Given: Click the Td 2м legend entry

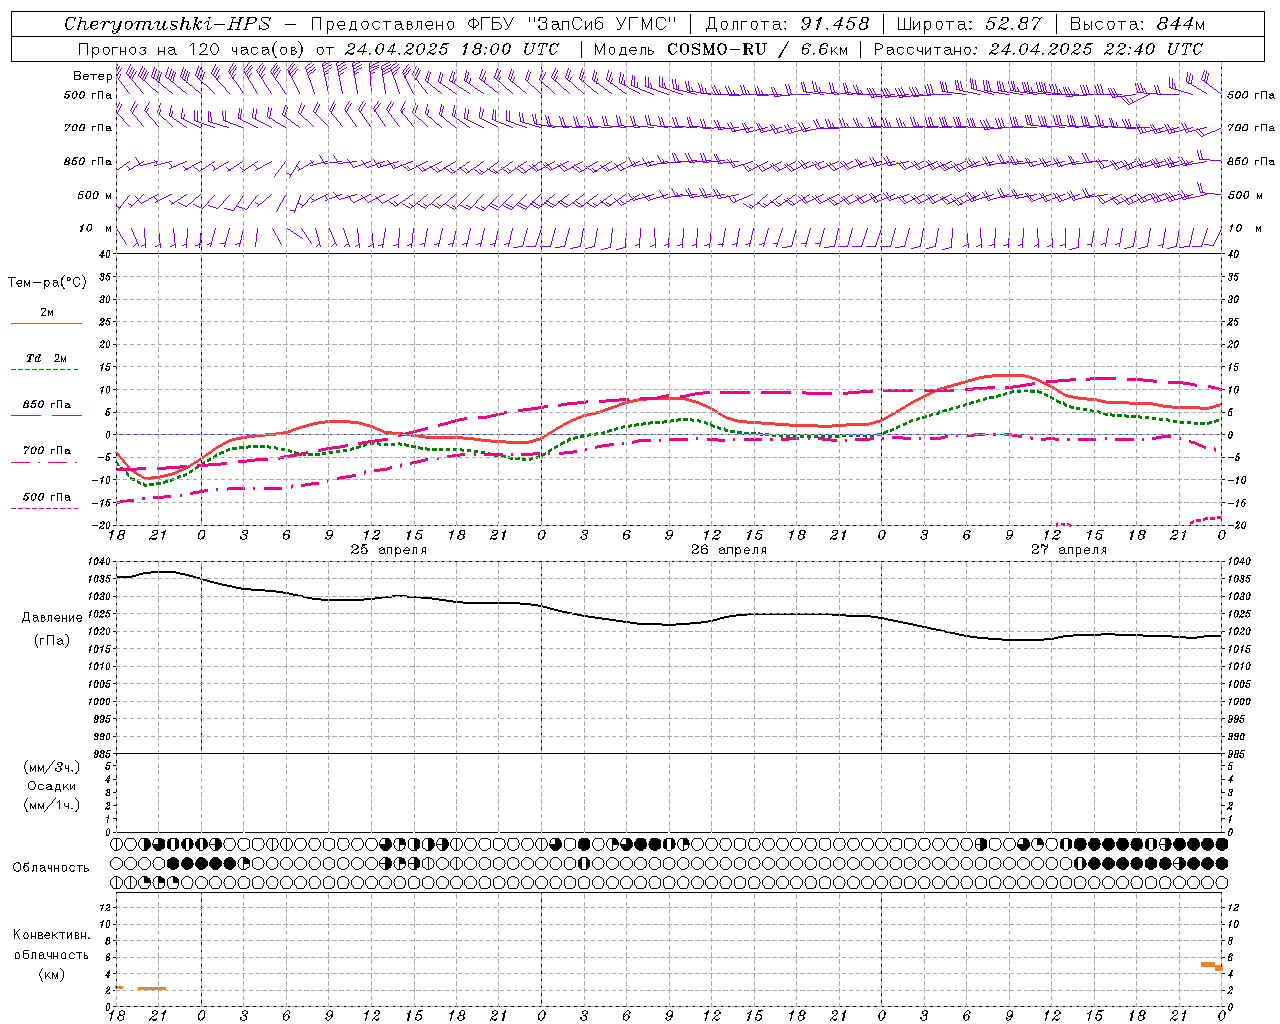Looking at the screenshot, I should click(x=47, y=358).
